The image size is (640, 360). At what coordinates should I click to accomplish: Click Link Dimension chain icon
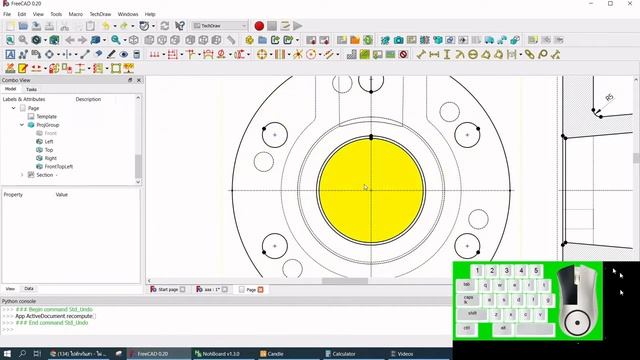[529, 54]
